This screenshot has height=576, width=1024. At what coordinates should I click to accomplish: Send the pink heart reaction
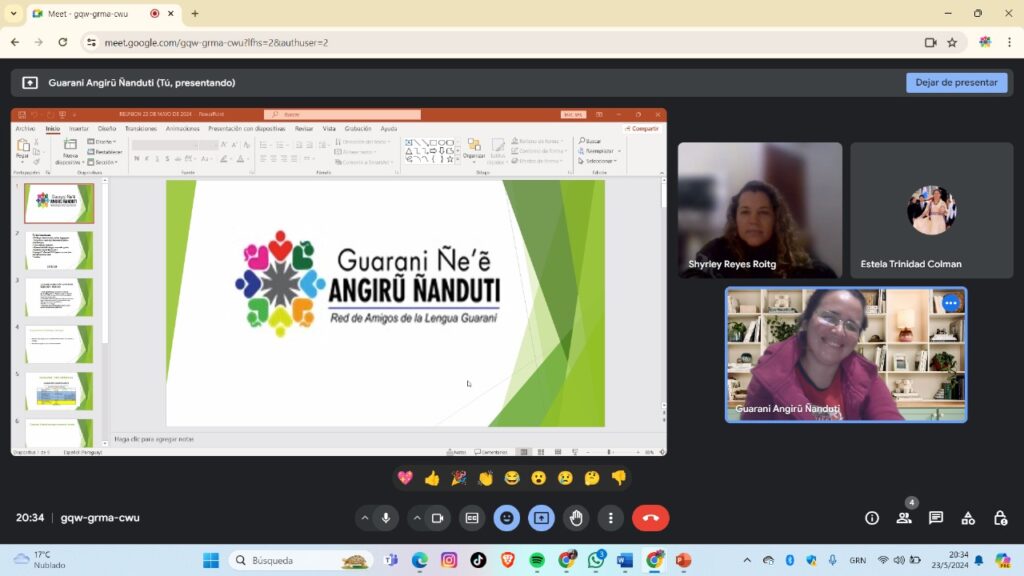tap(405, 478)
